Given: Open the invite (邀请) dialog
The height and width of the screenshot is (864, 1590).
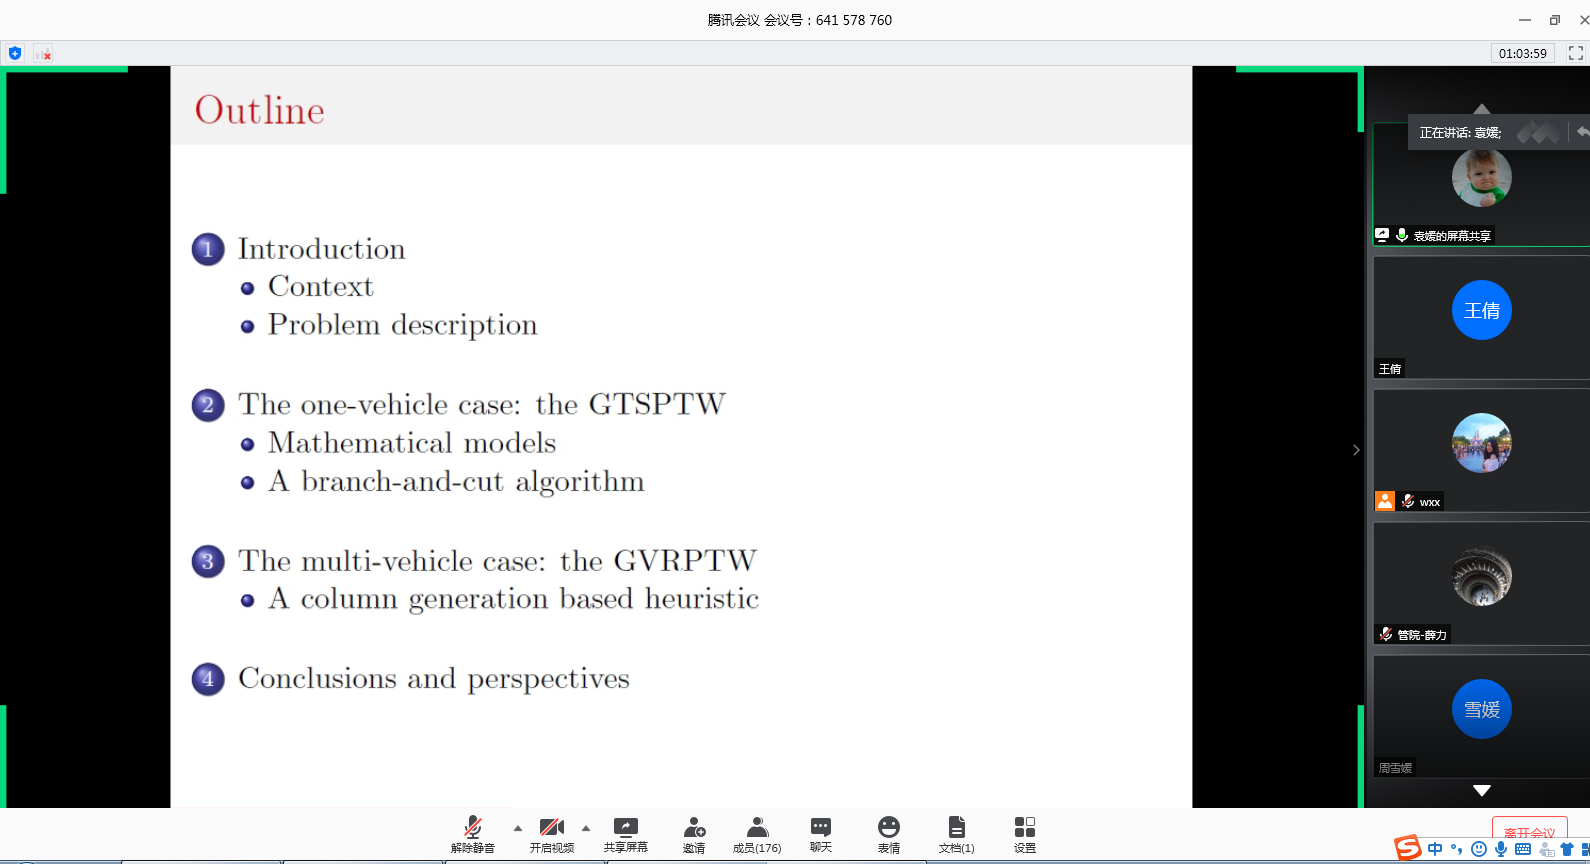Looking at the screenshot, I should pyautogui.click(x=694, y=834).
